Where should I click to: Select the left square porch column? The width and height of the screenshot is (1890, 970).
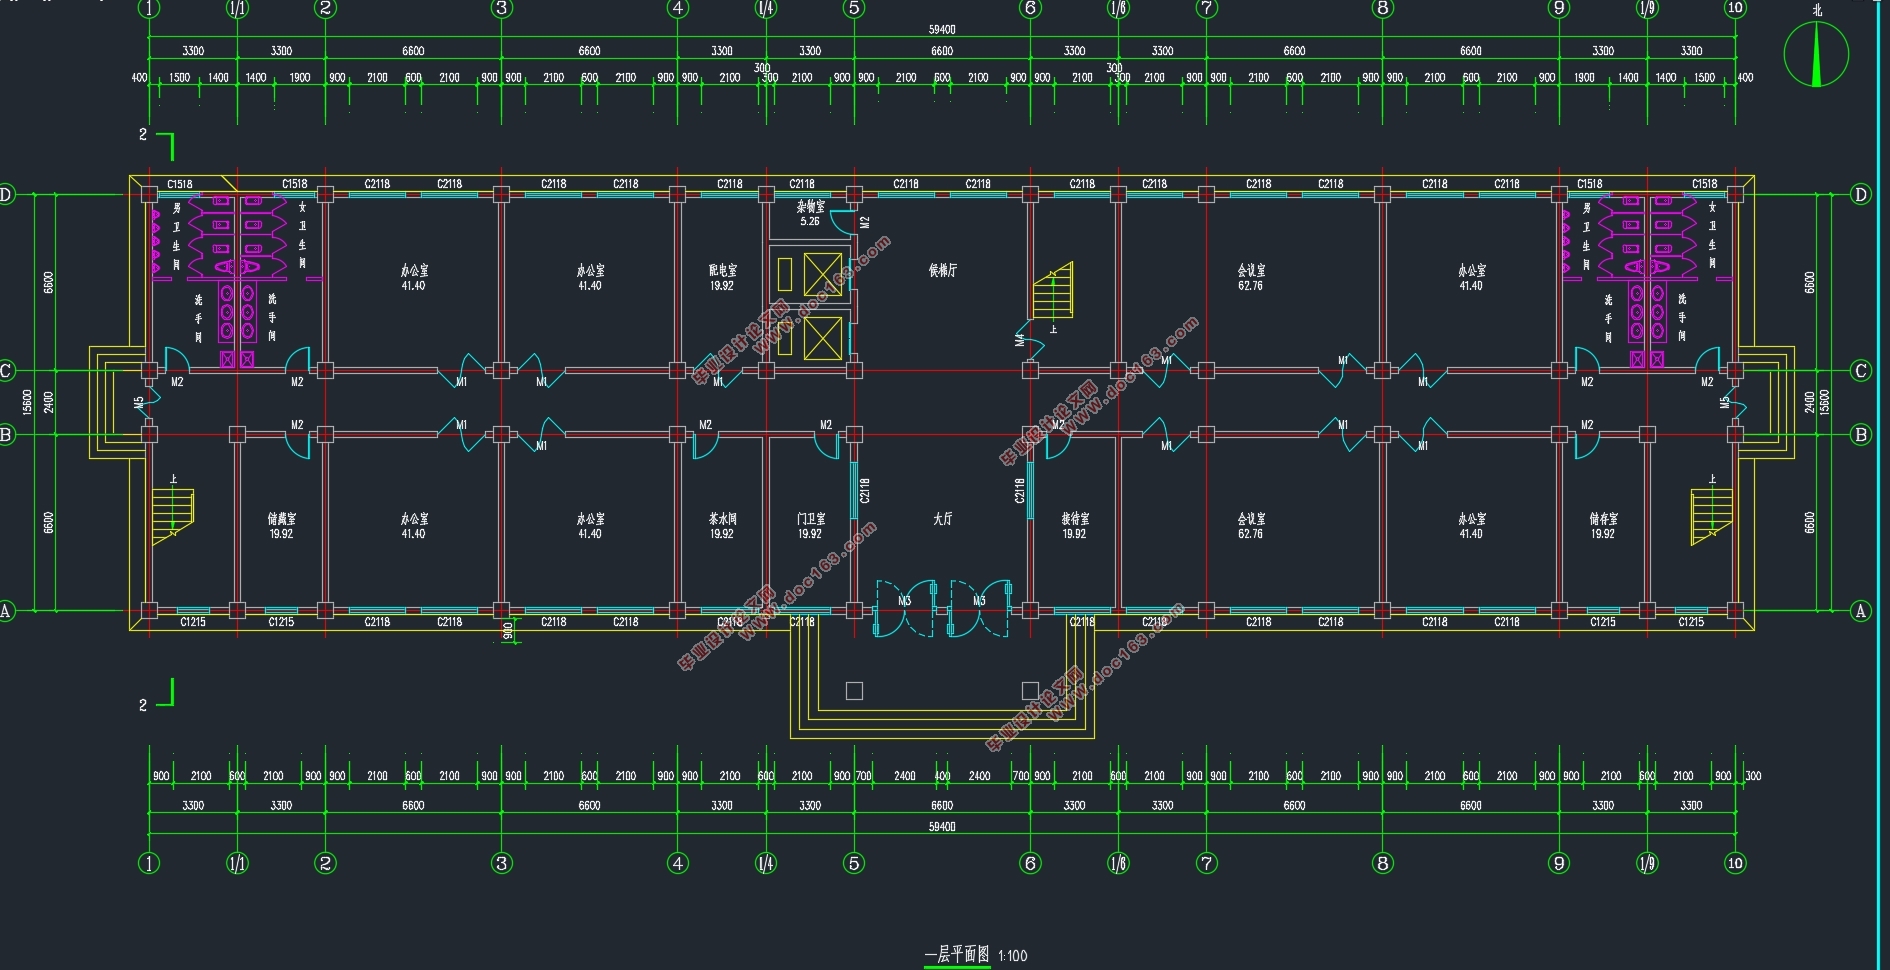[854, 691]
